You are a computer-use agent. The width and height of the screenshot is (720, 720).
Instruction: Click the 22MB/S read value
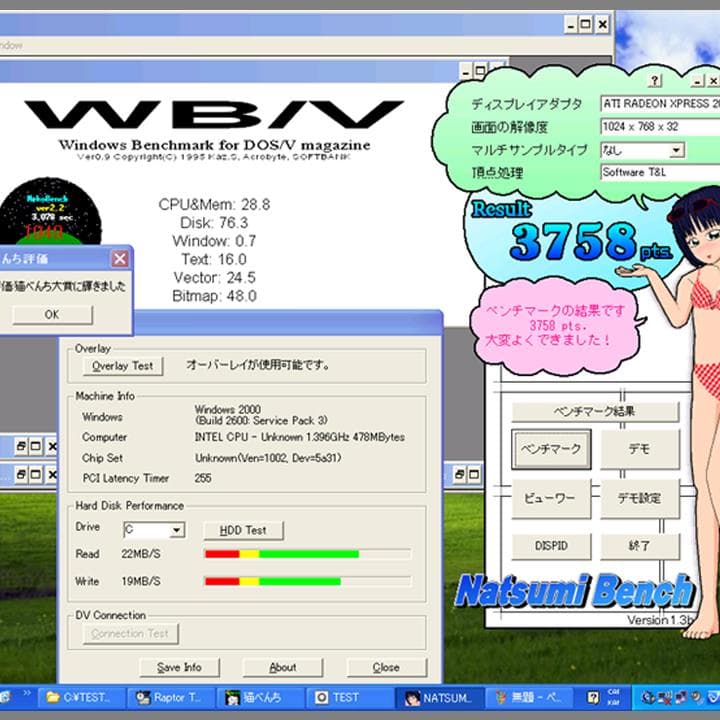[141, 554]
